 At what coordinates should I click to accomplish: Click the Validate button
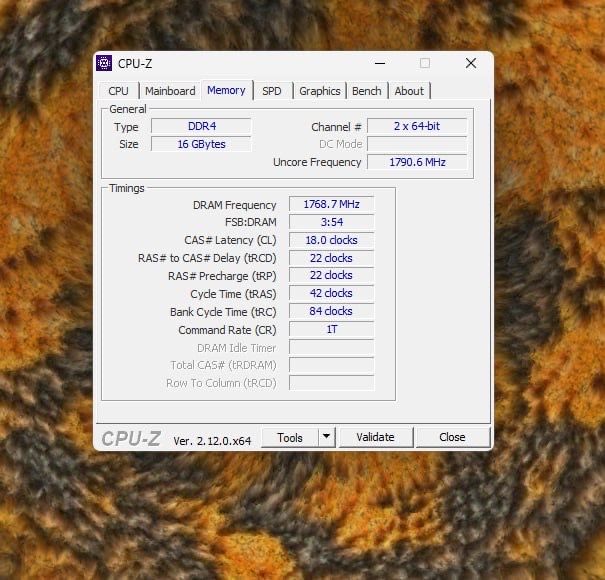pos(375,437)
